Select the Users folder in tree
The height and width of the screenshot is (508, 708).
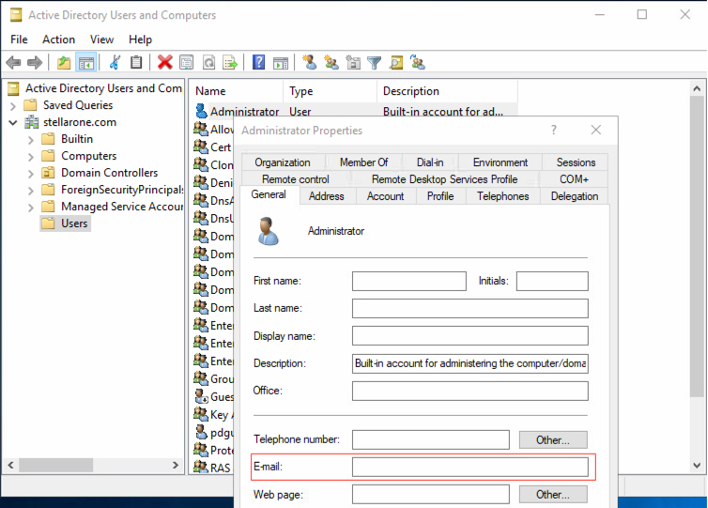[74, 224]
